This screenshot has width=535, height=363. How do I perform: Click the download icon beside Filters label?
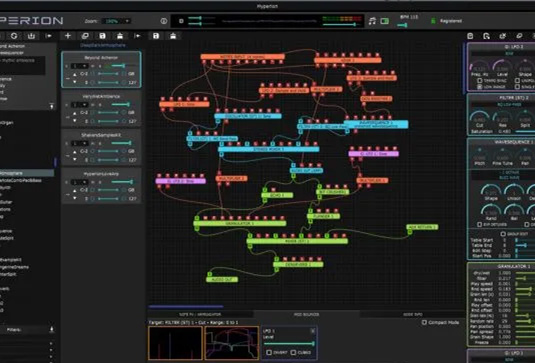tap(52, 330)
